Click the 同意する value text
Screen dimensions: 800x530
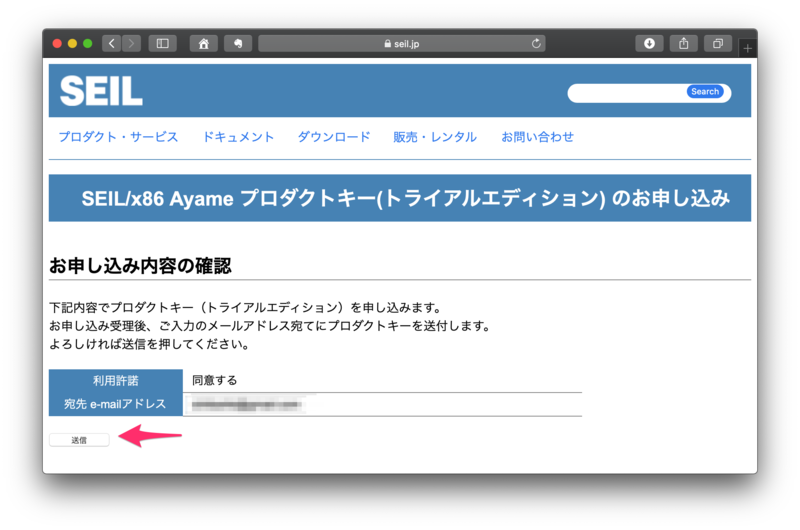click(214, 380)
